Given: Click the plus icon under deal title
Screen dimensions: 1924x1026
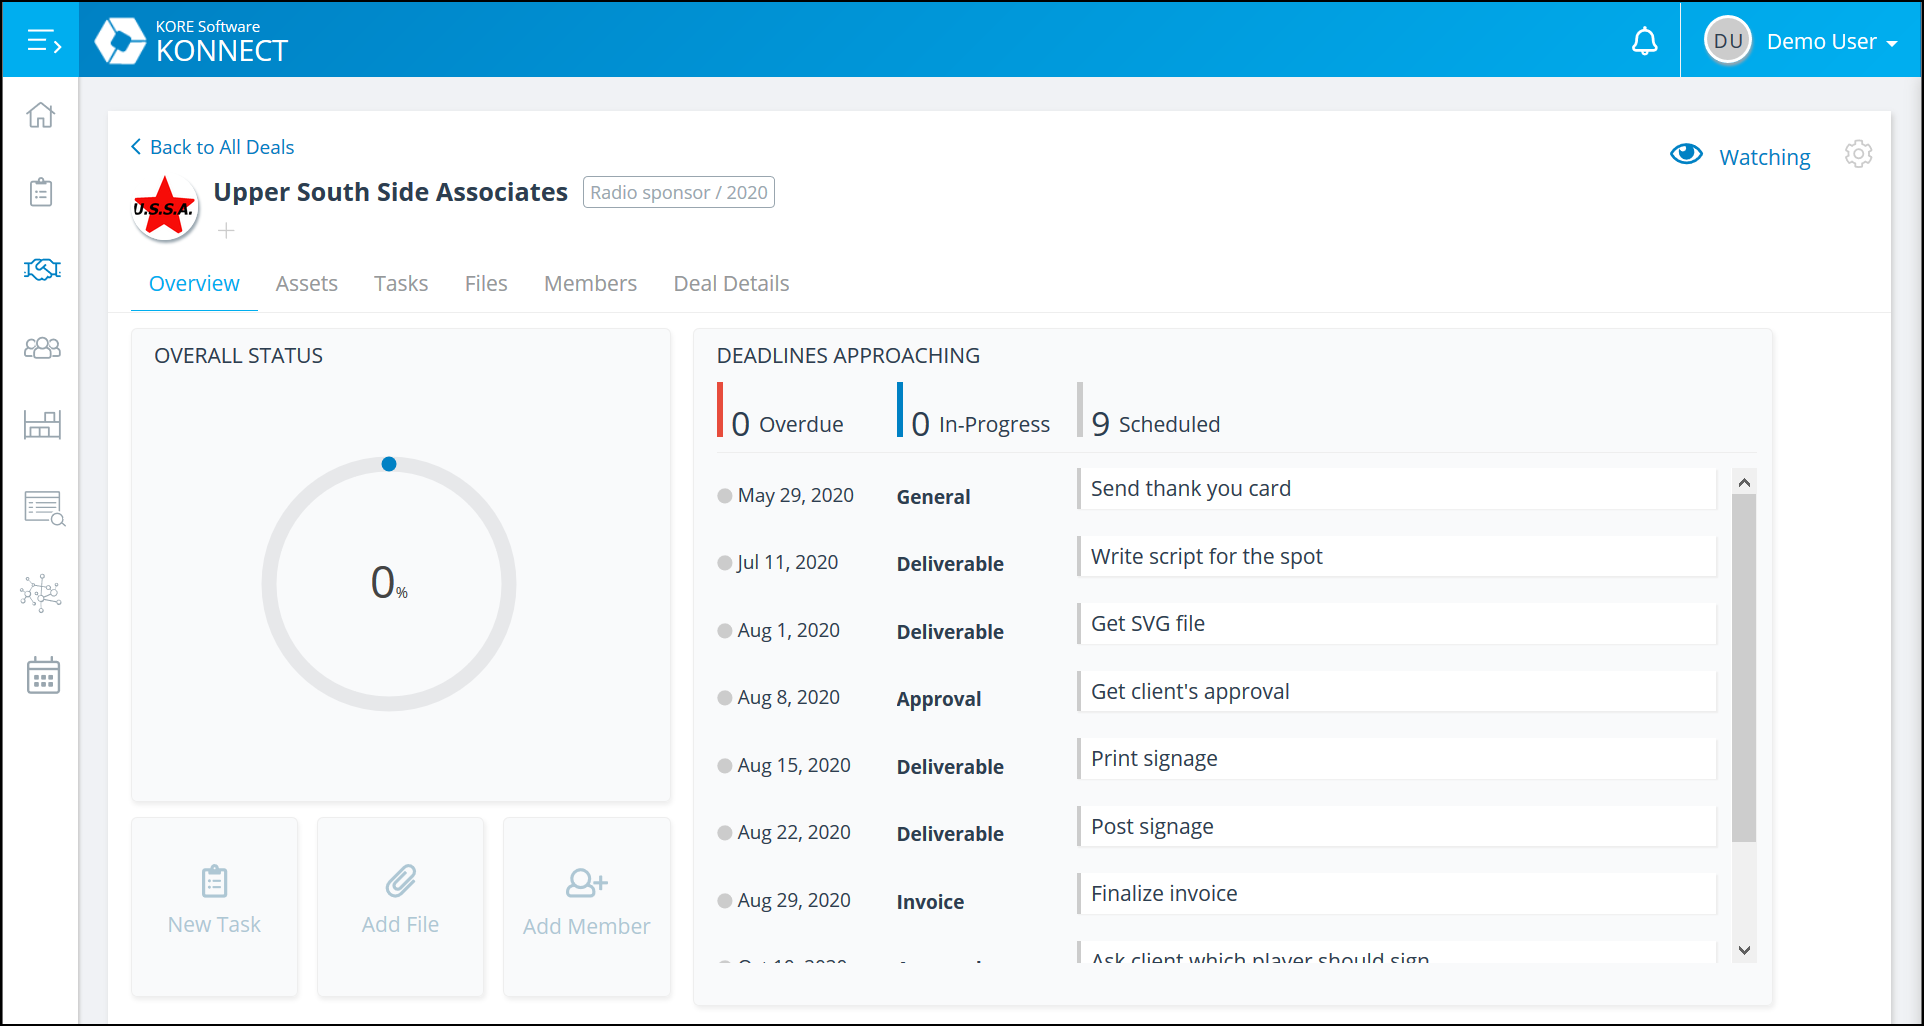Looking at the screenshot, I should 227,231.
